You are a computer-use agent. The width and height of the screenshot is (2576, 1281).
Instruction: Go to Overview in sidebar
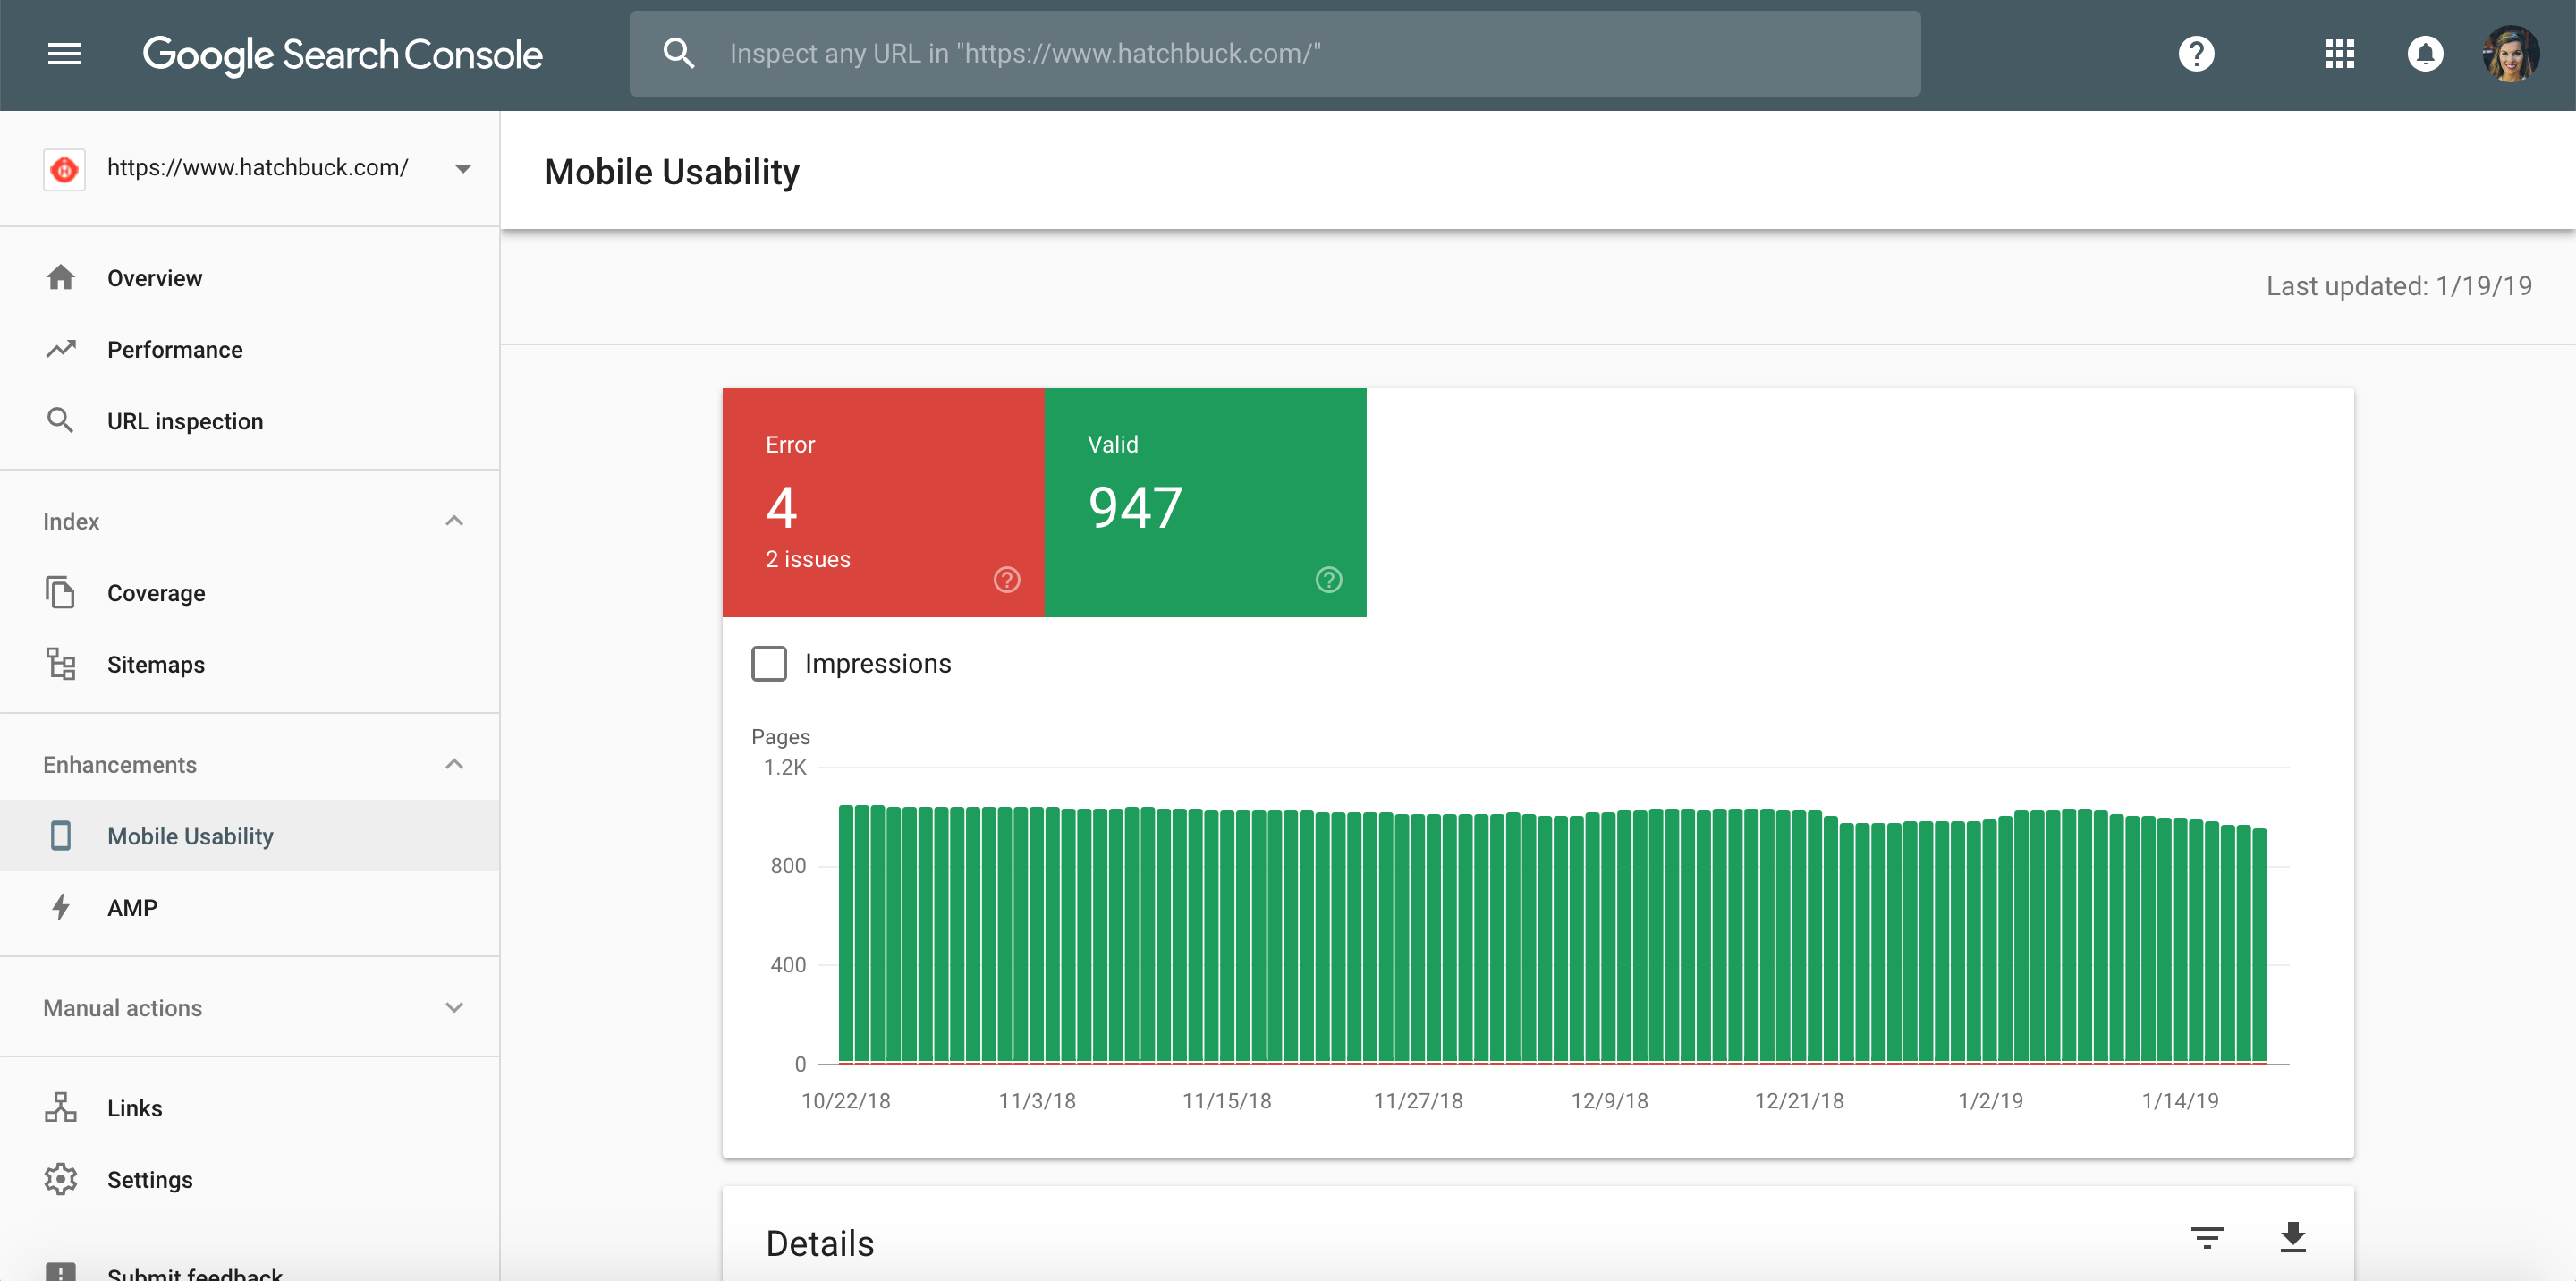[250, 278]
